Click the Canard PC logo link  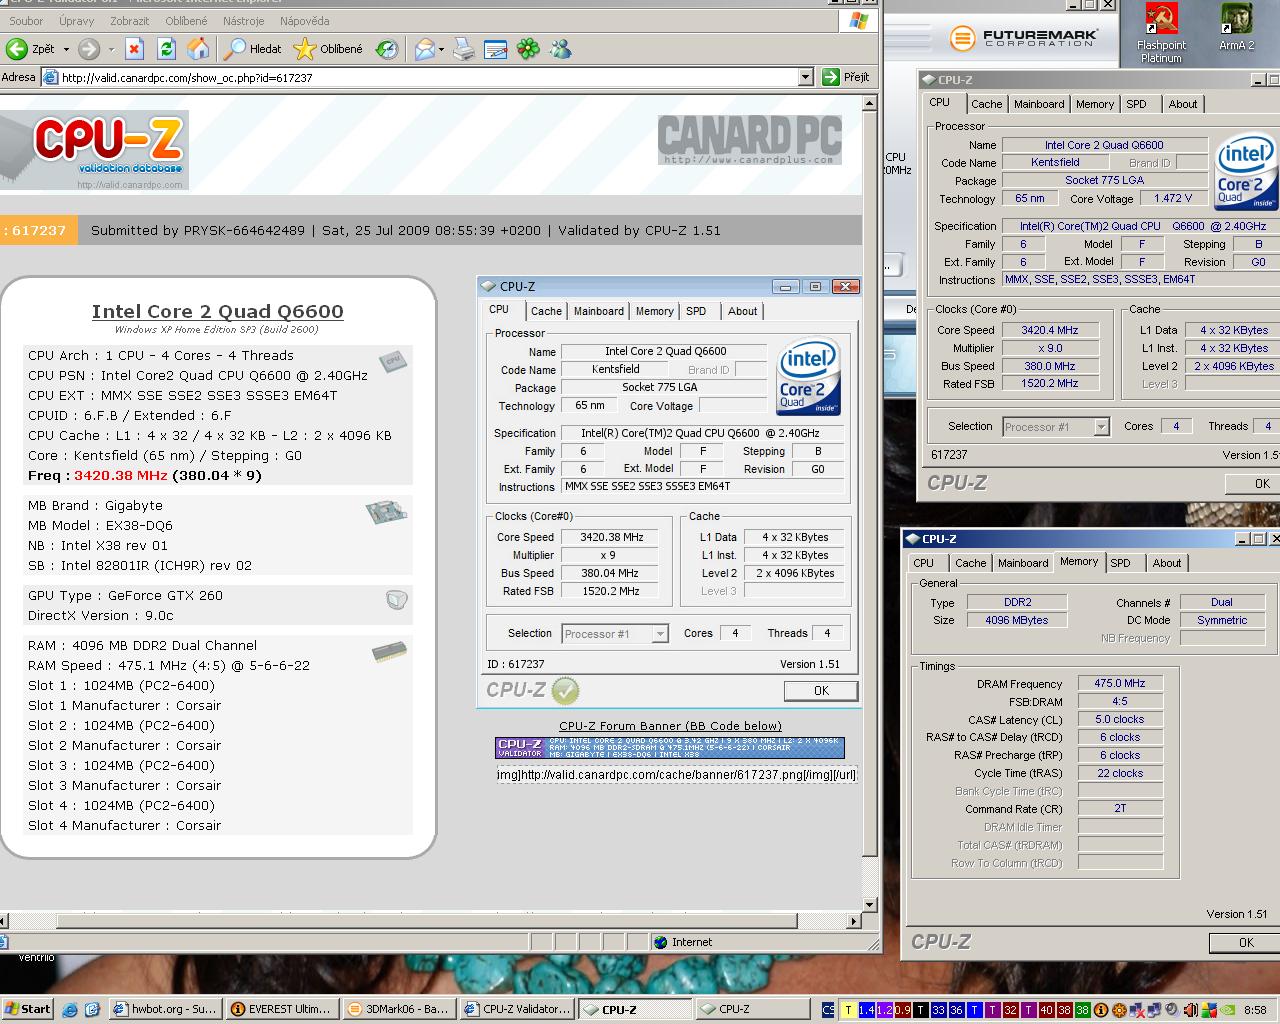tap(749, 140)
